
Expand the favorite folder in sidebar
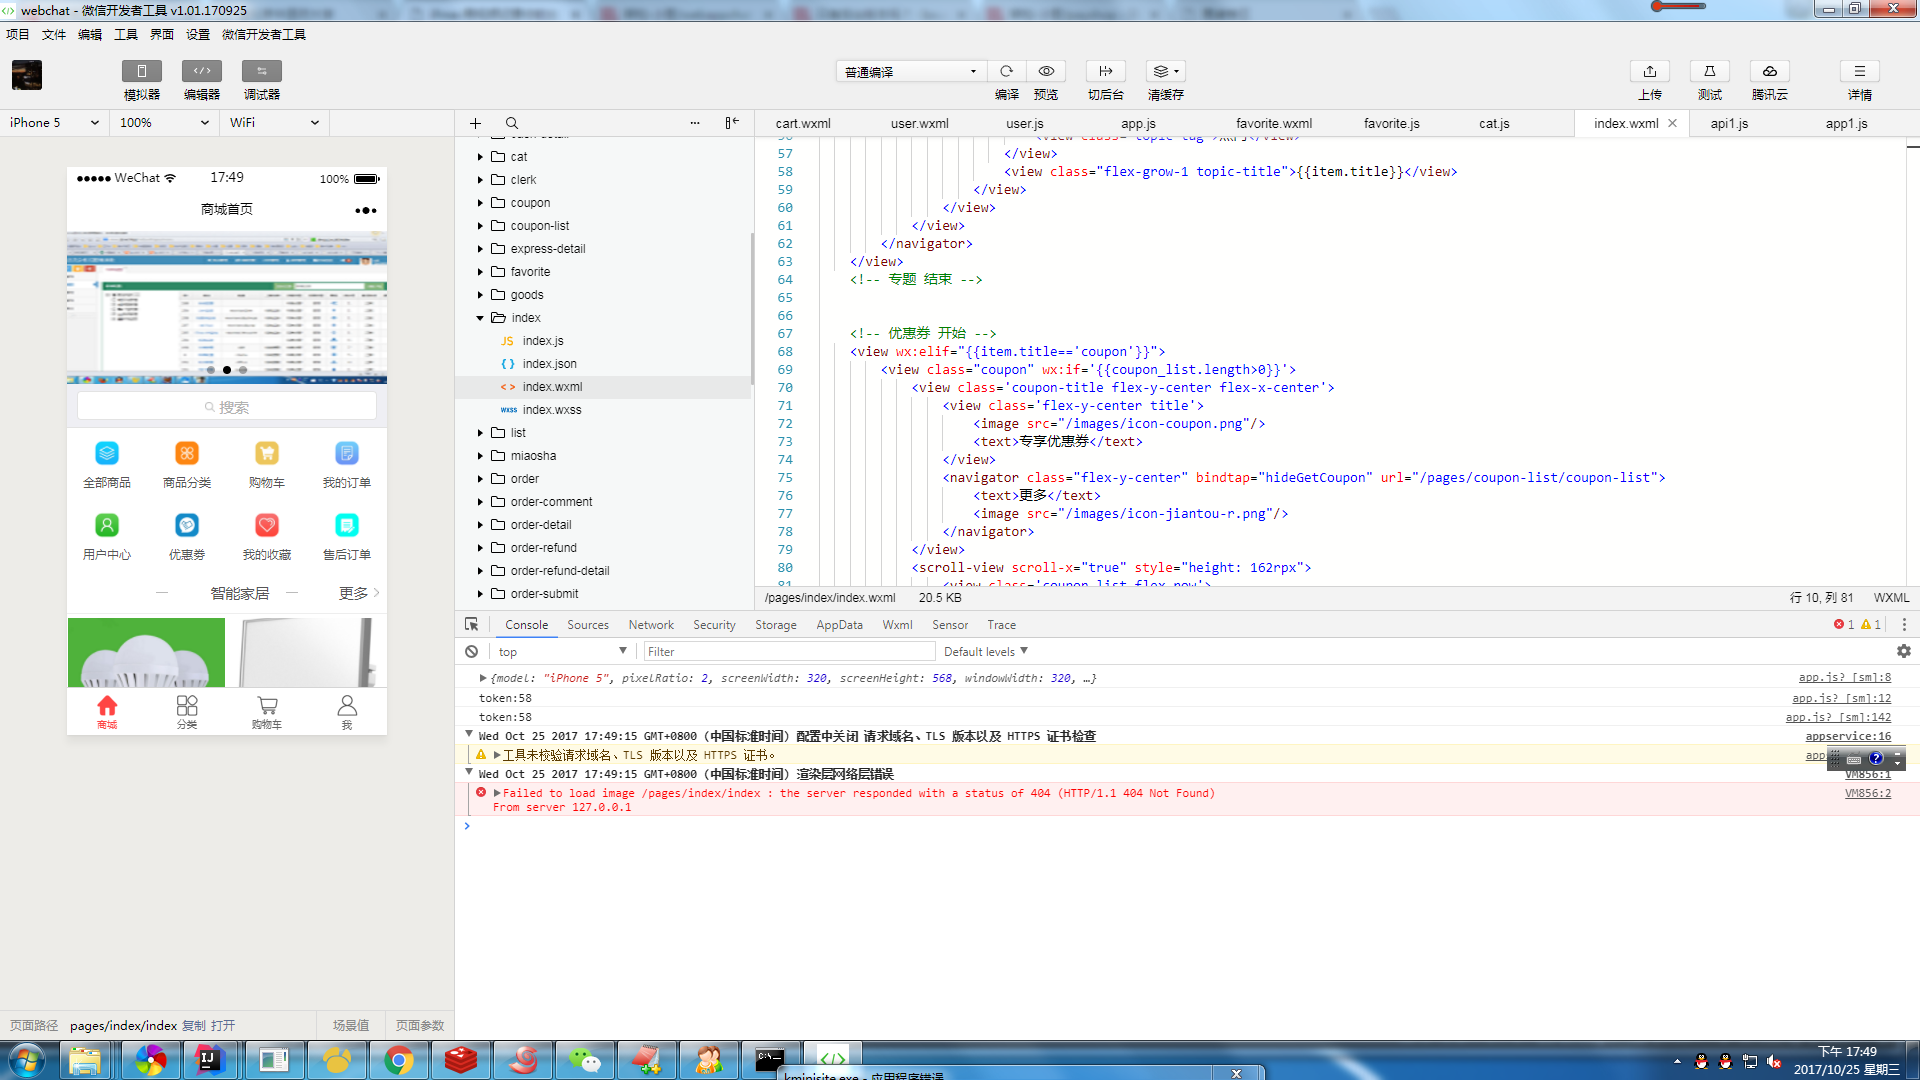tap(480, 270)
